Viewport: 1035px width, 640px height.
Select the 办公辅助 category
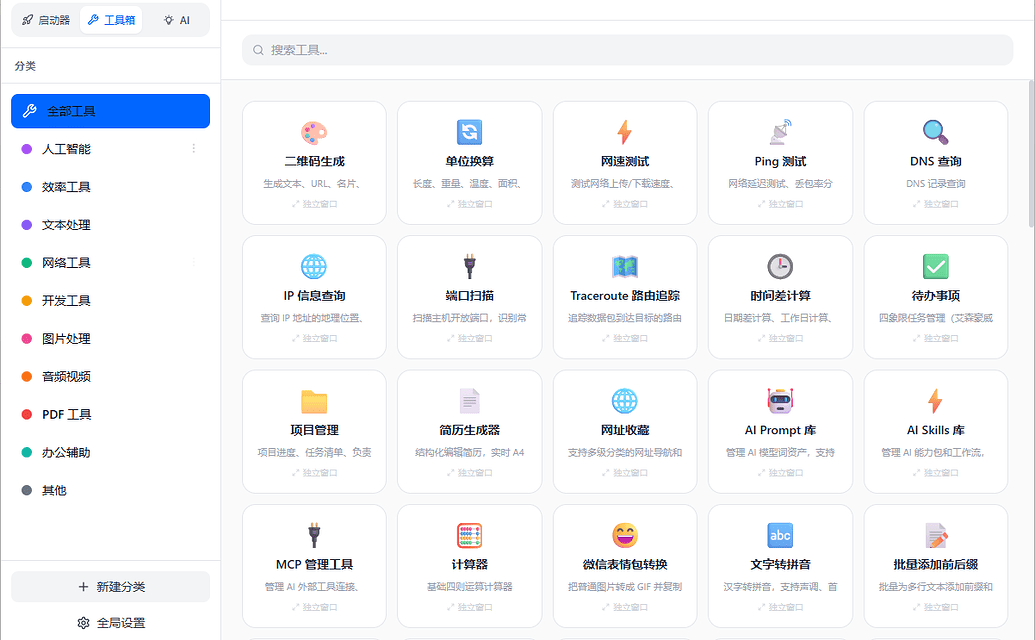click(x=110, y=453)
